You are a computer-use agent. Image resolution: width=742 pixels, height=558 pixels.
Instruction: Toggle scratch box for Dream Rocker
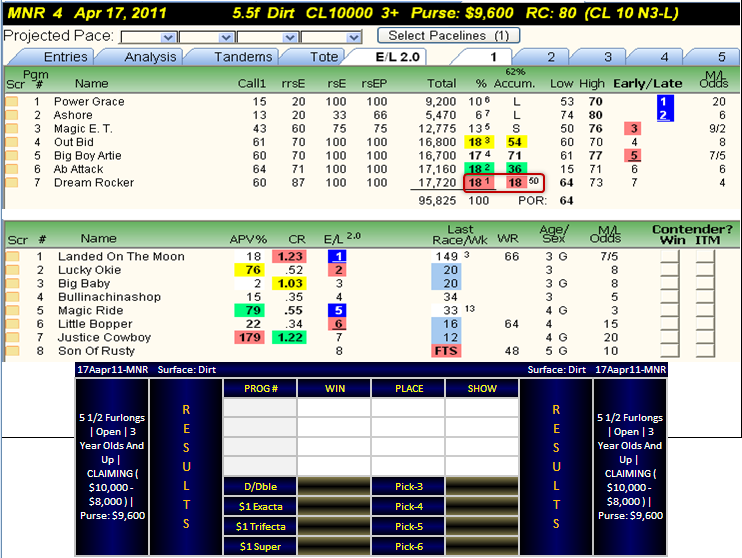[x=12, y=183]
